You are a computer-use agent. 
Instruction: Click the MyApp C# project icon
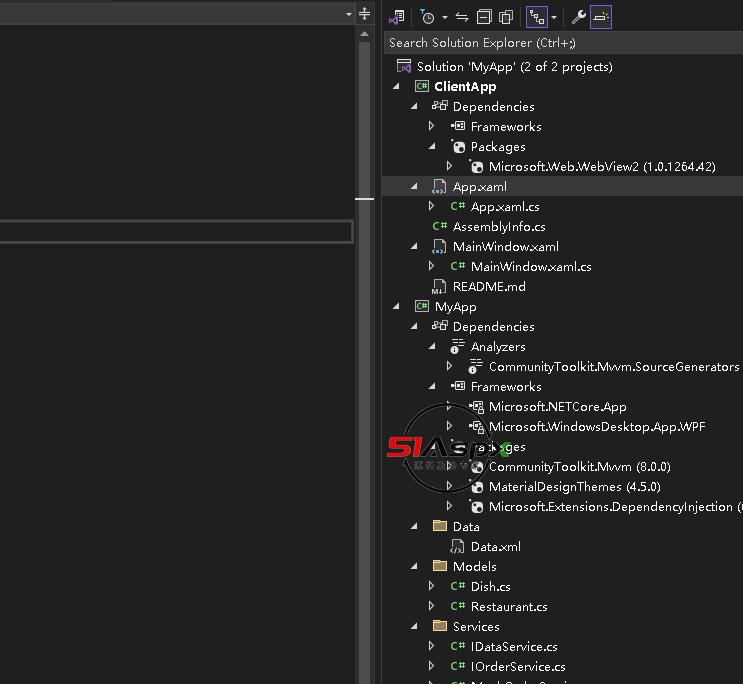pos(422,306)
